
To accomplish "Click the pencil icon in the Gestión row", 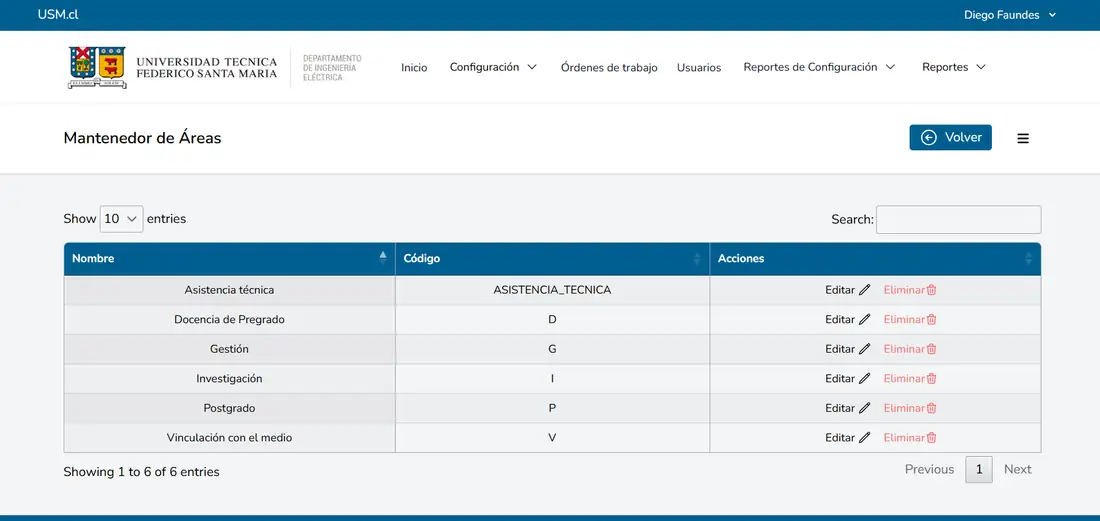I will coord(864,349).
